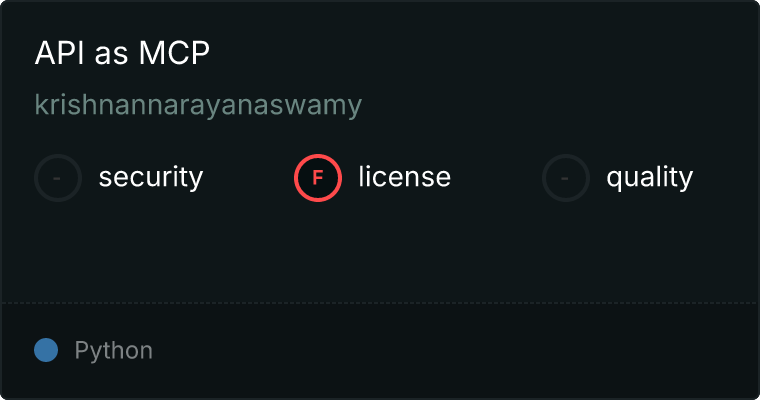Open the API as MCP title
The image size is (760, 400).
point(122,52)
